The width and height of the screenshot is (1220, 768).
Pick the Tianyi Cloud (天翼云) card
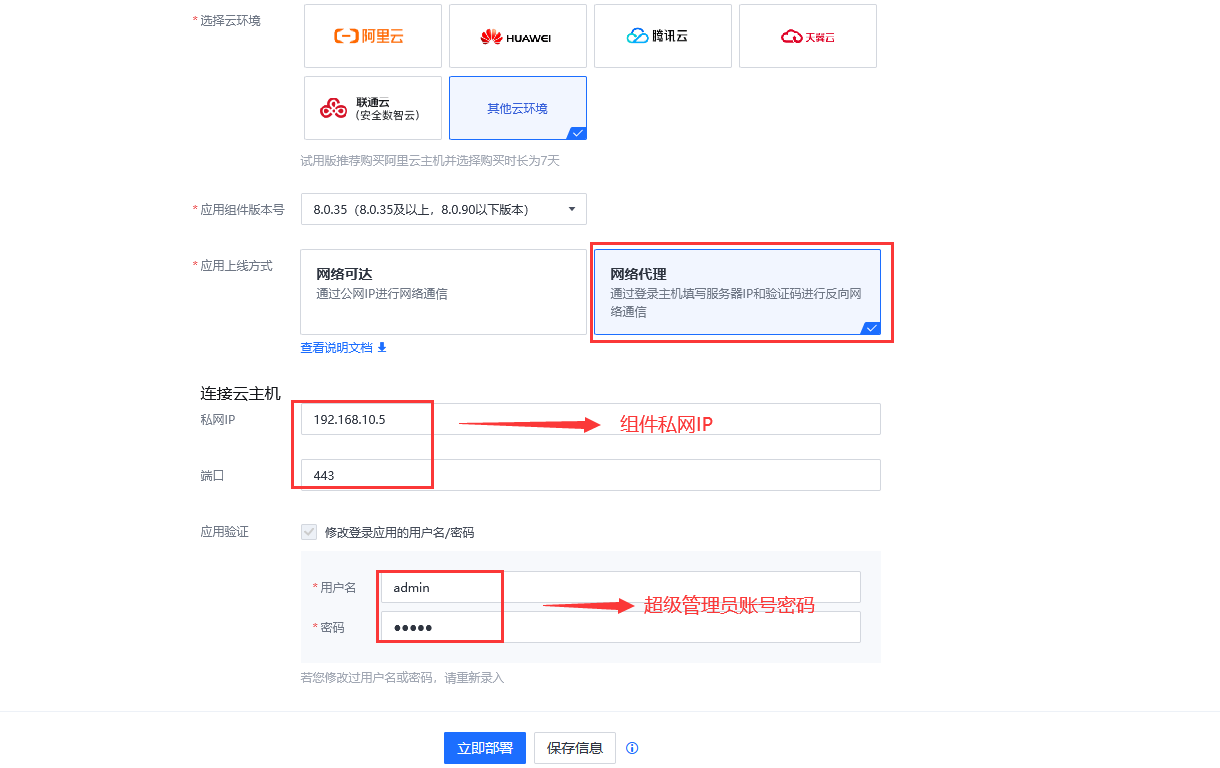coord(807,36)
